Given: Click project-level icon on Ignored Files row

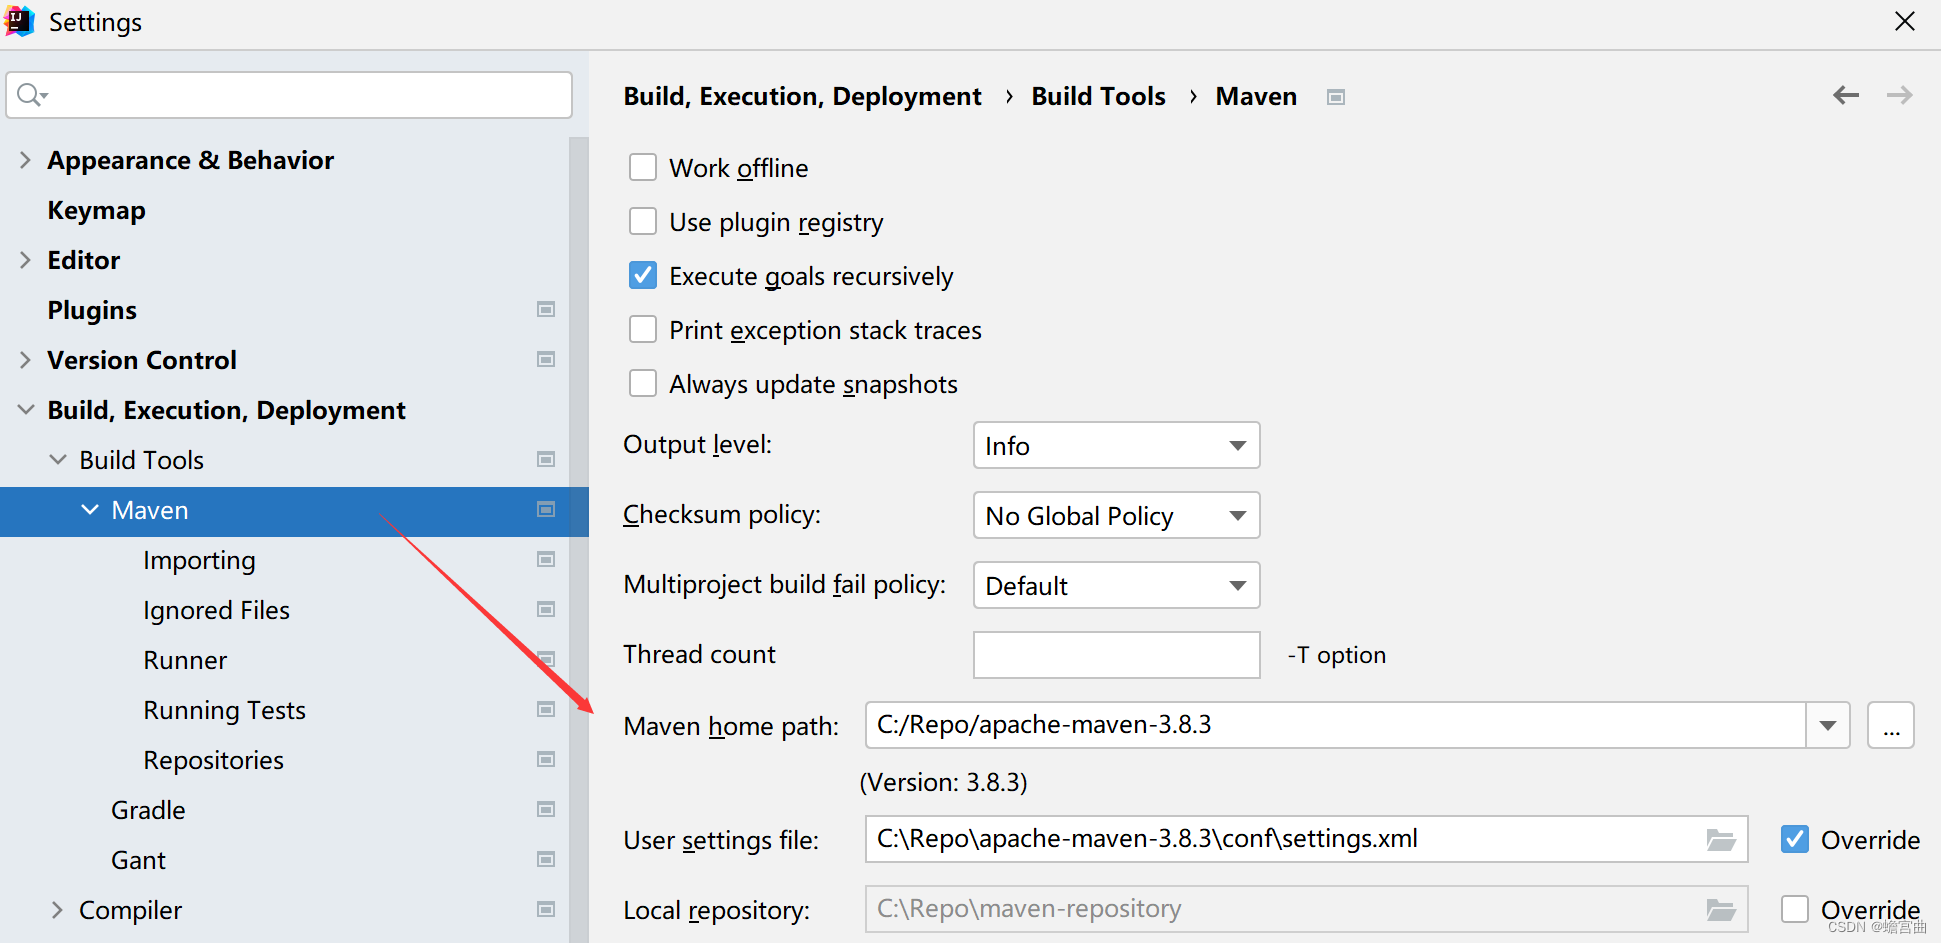Looking at the screenshot, I should coord(546,609).
